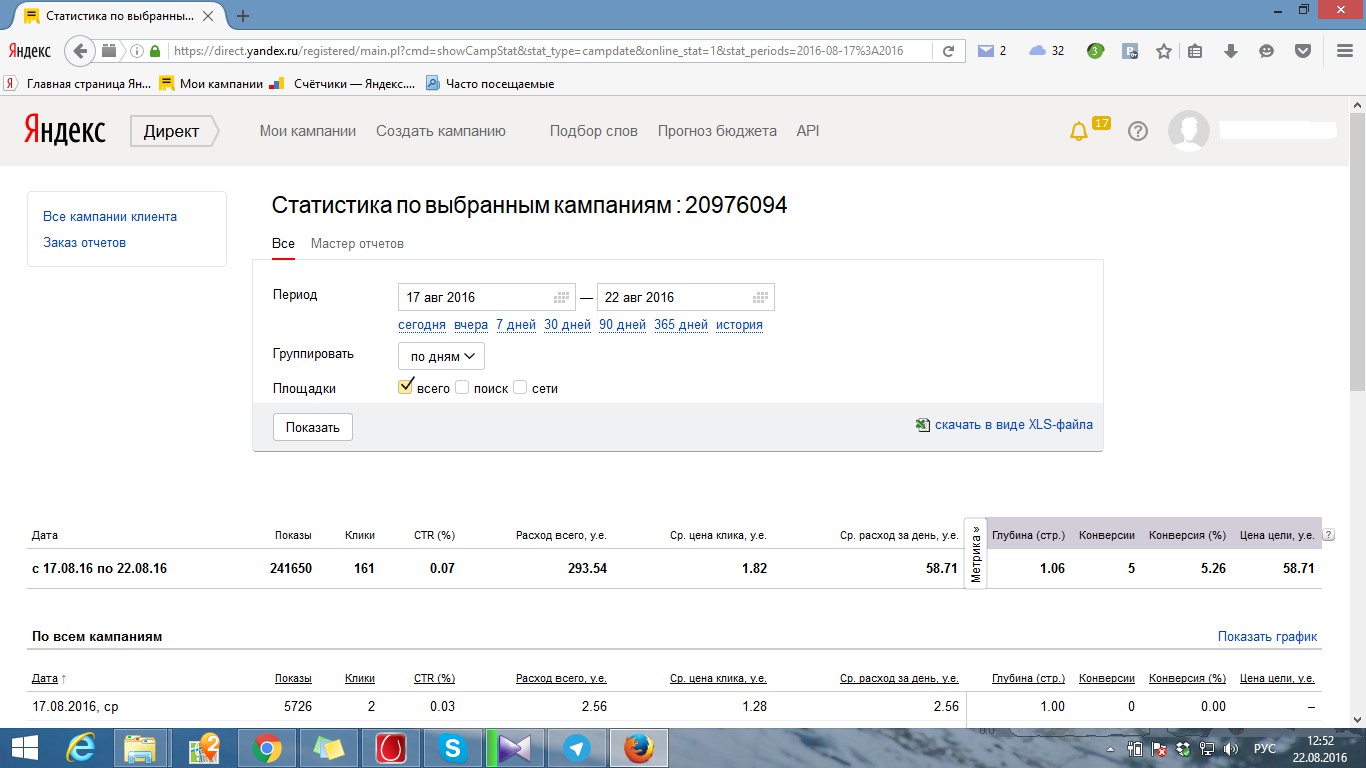
Task: Open the bookmarks list icon in toolbar
Action: [x=1196, y=51]
